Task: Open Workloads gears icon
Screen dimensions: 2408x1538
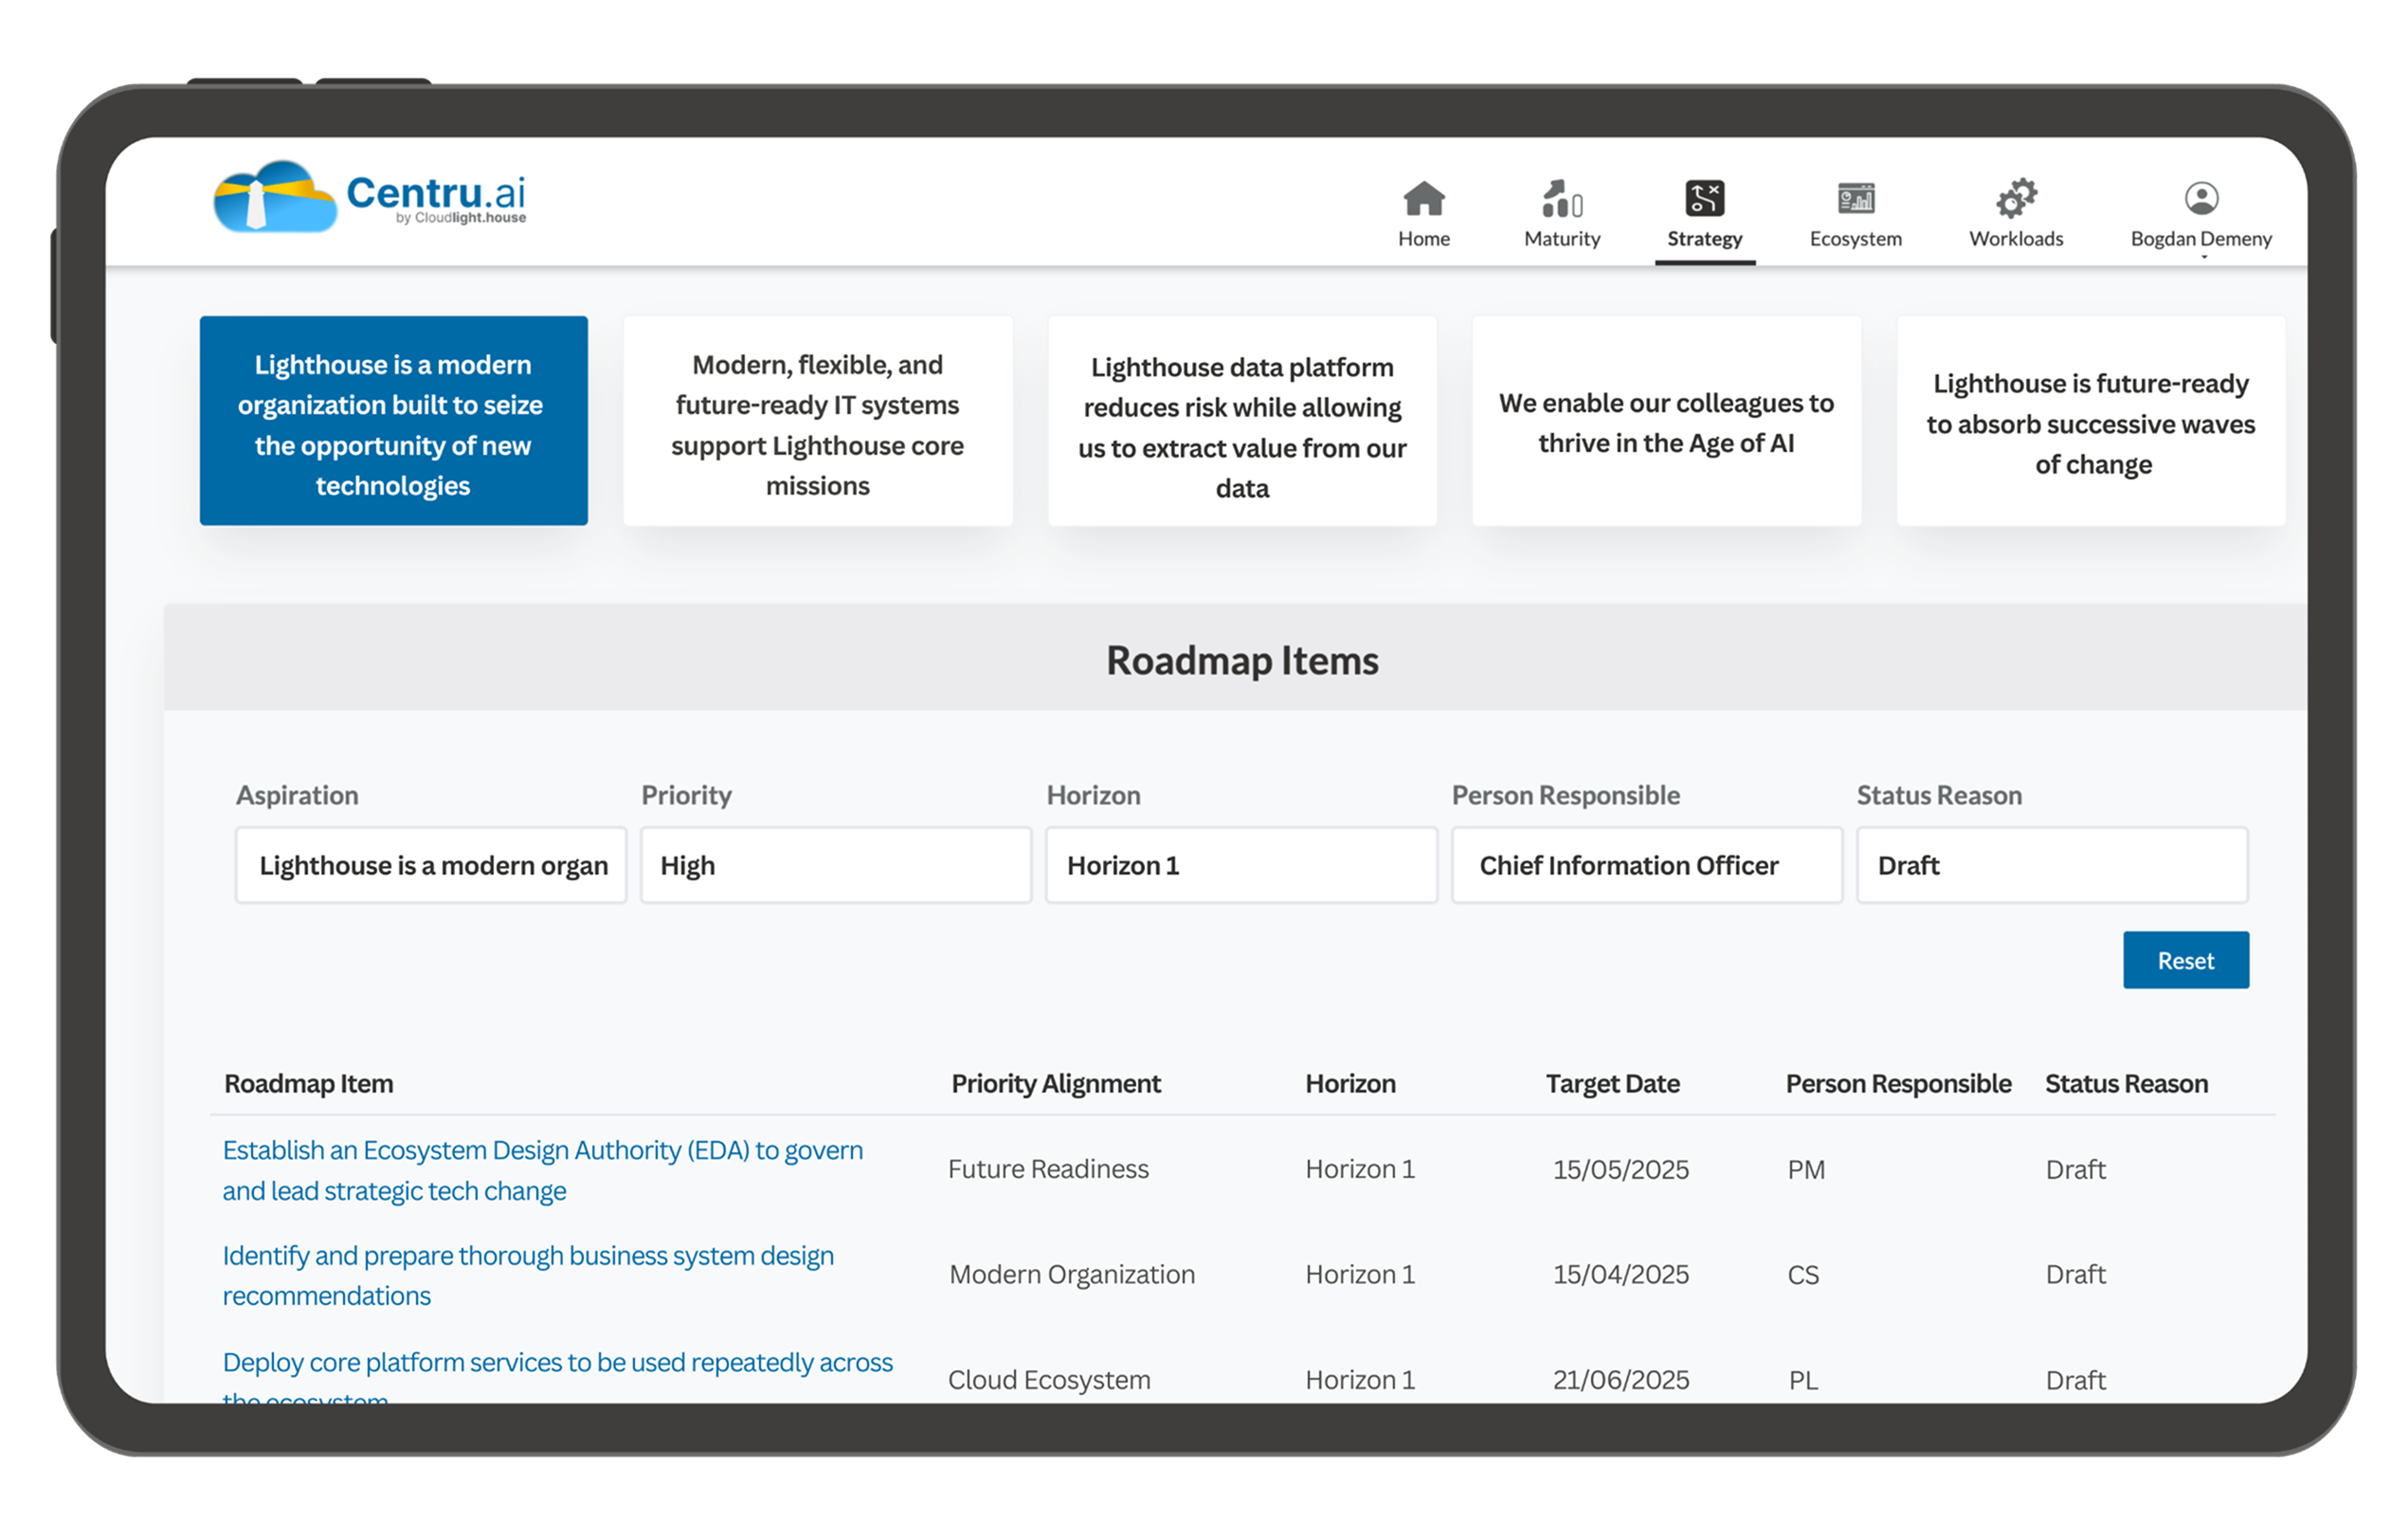Action: (x=2015, y=198)
